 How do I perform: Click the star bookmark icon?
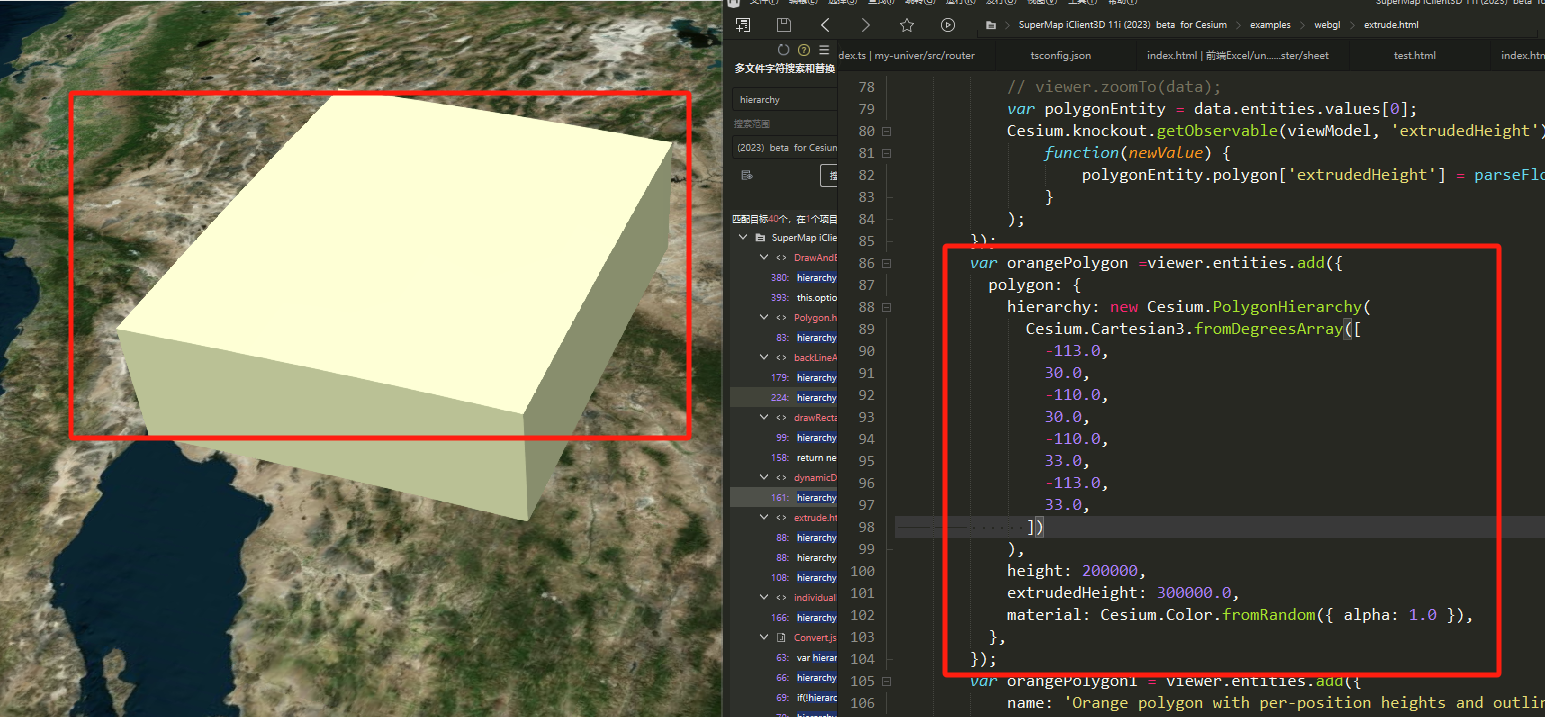[907, 25]
